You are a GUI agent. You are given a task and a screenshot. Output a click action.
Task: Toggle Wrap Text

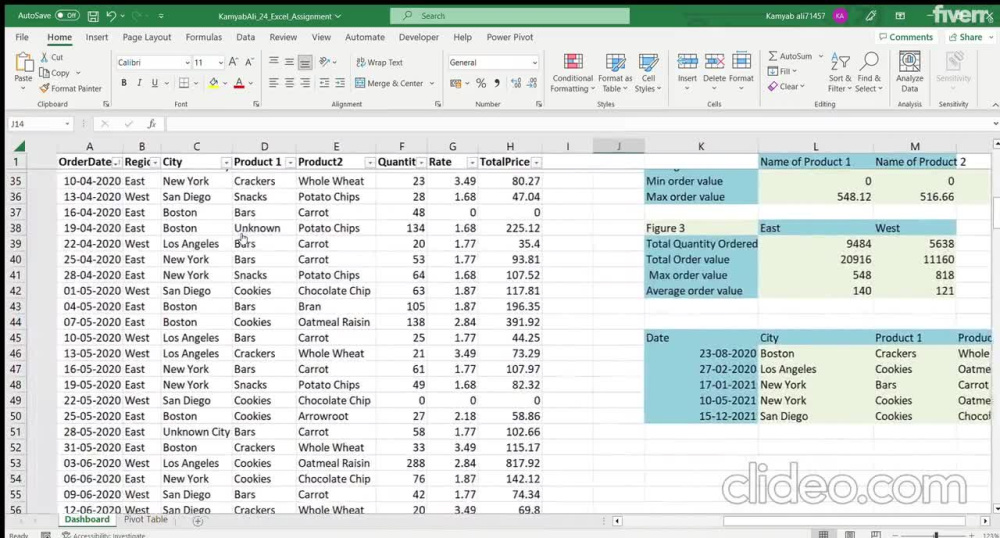point(379,62)
